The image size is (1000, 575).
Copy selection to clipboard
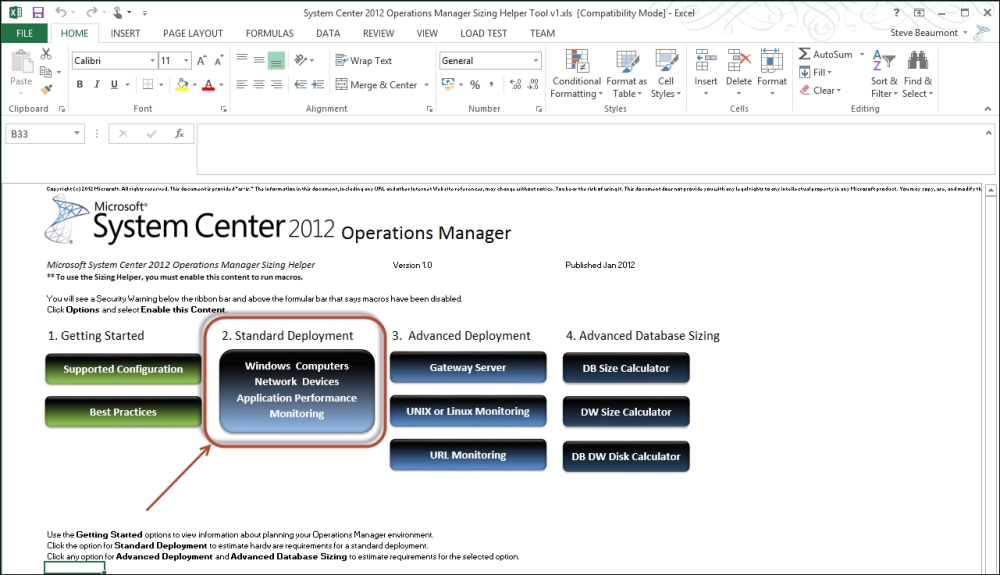45,71
